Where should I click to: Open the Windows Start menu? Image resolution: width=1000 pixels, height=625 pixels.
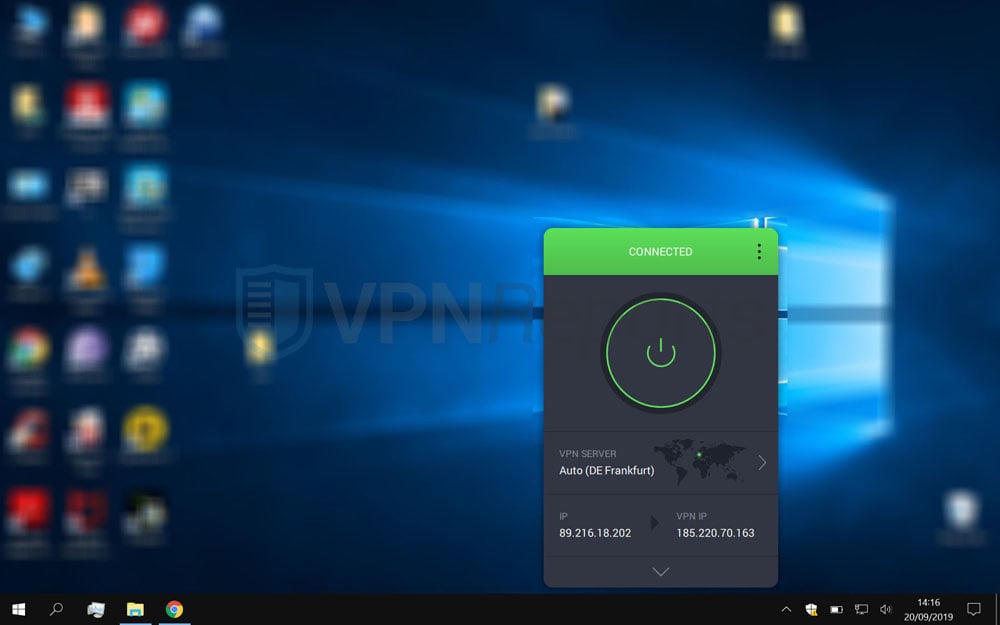18,609
